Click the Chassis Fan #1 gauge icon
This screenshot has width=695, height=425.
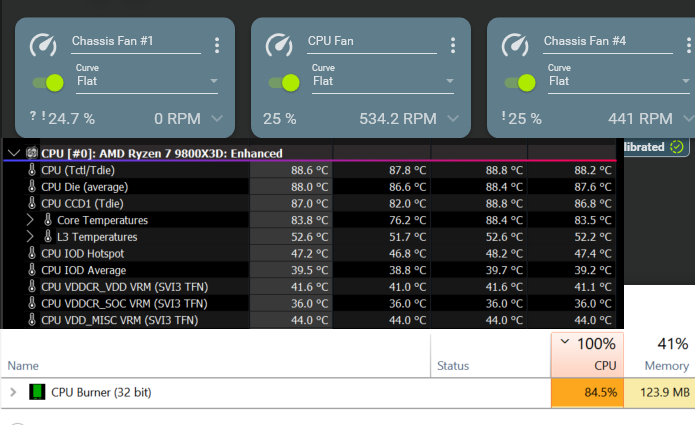click(x=43, y=45)
